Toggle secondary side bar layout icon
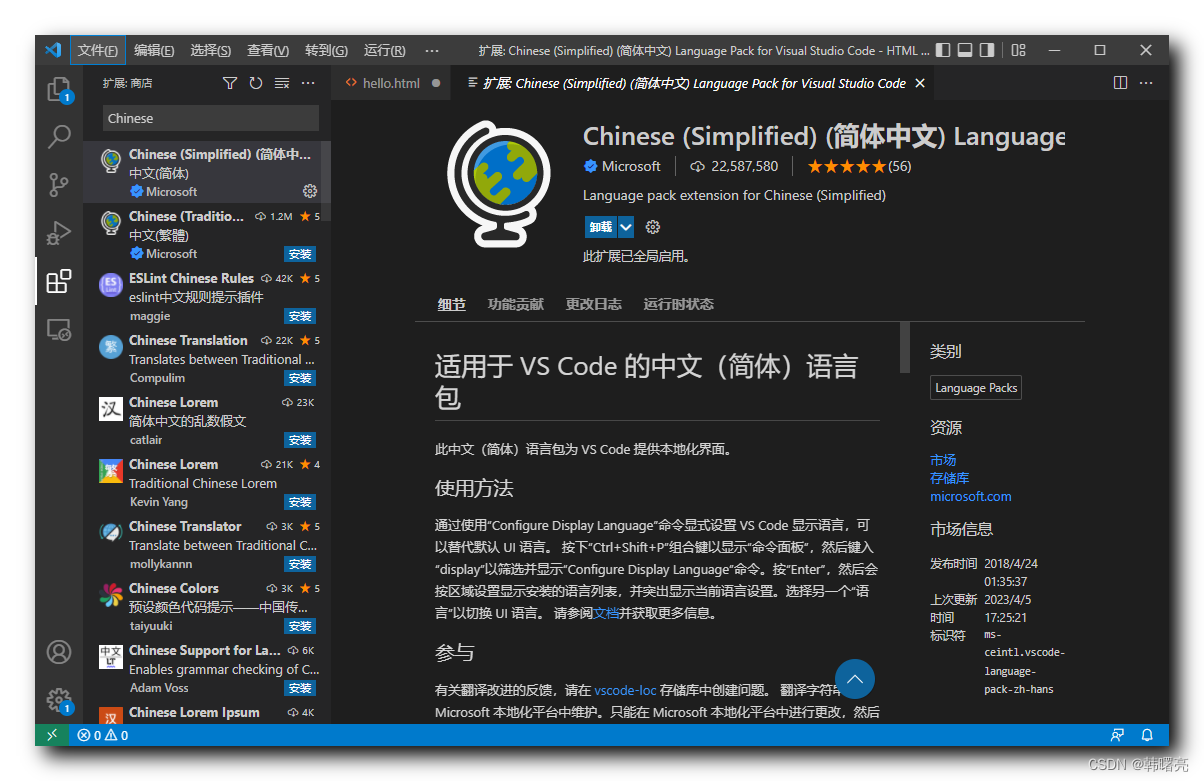The image size is (1204, 781). (x=987, y=50)
